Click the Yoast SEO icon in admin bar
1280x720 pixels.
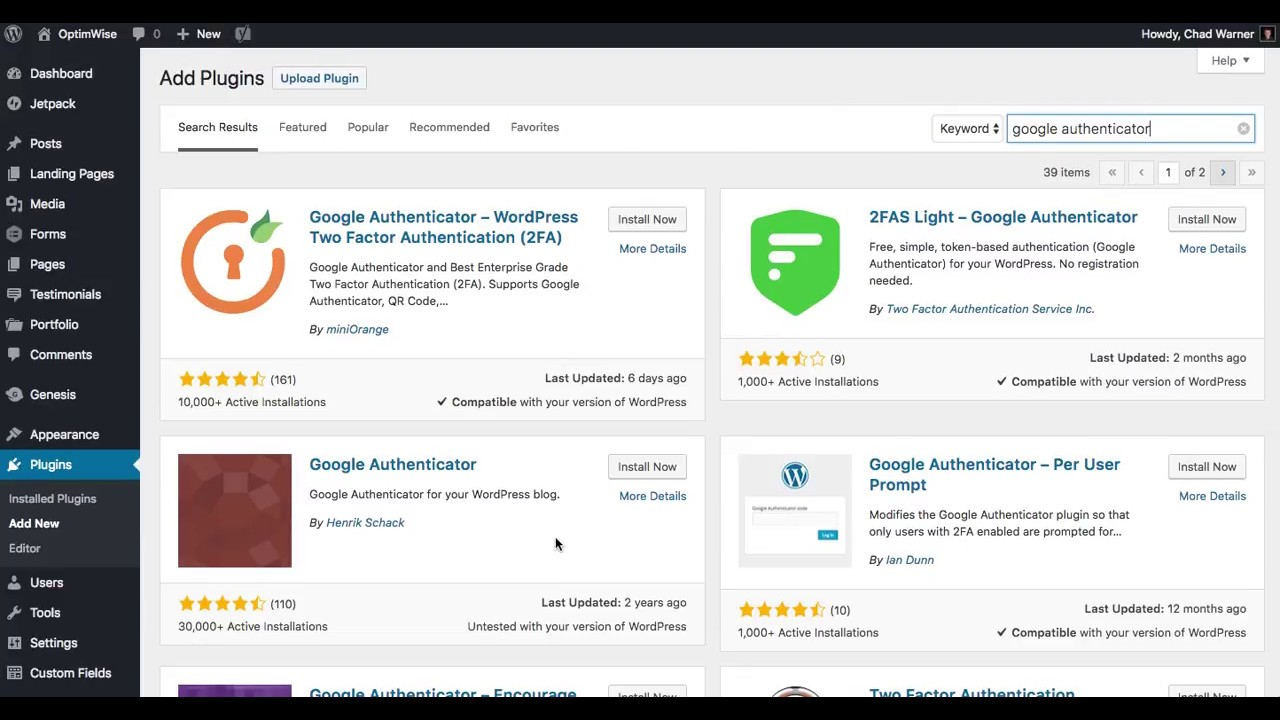pos(242,34)
